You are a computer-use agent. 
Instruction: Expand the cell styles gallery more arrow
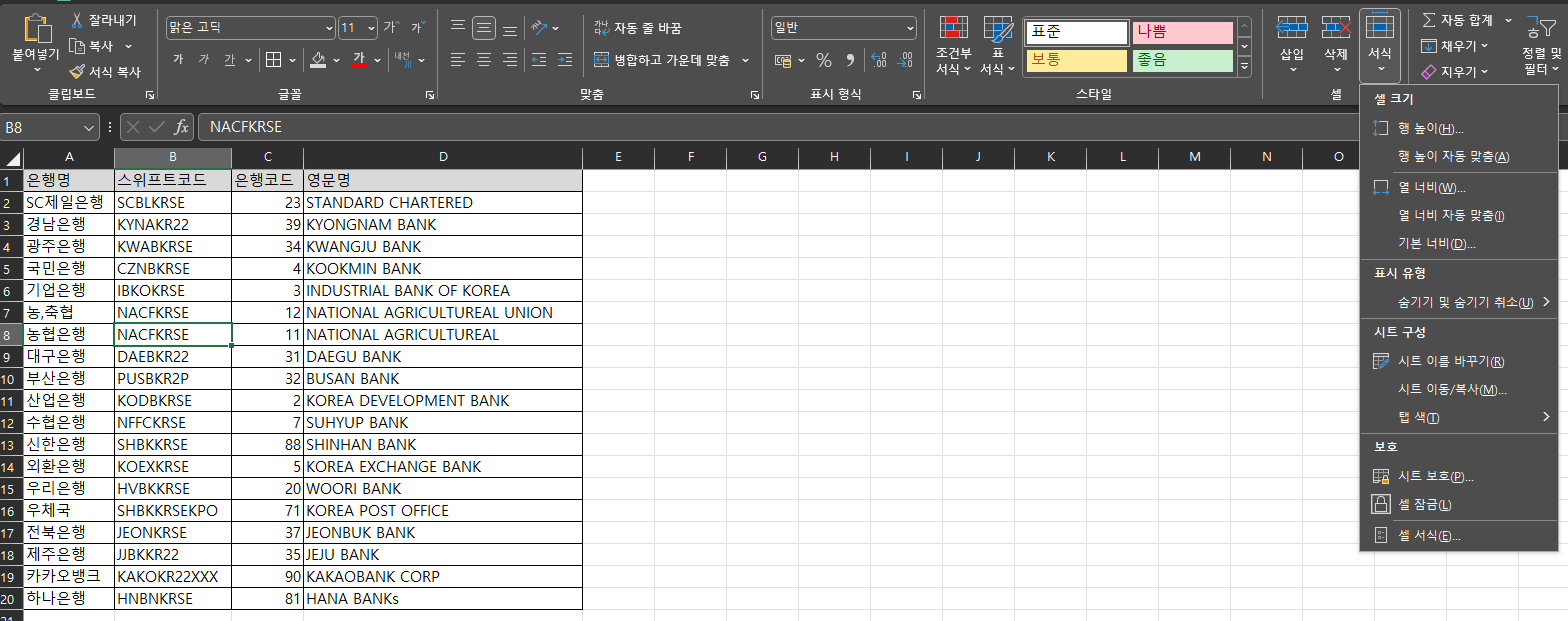coord(1244,67)
